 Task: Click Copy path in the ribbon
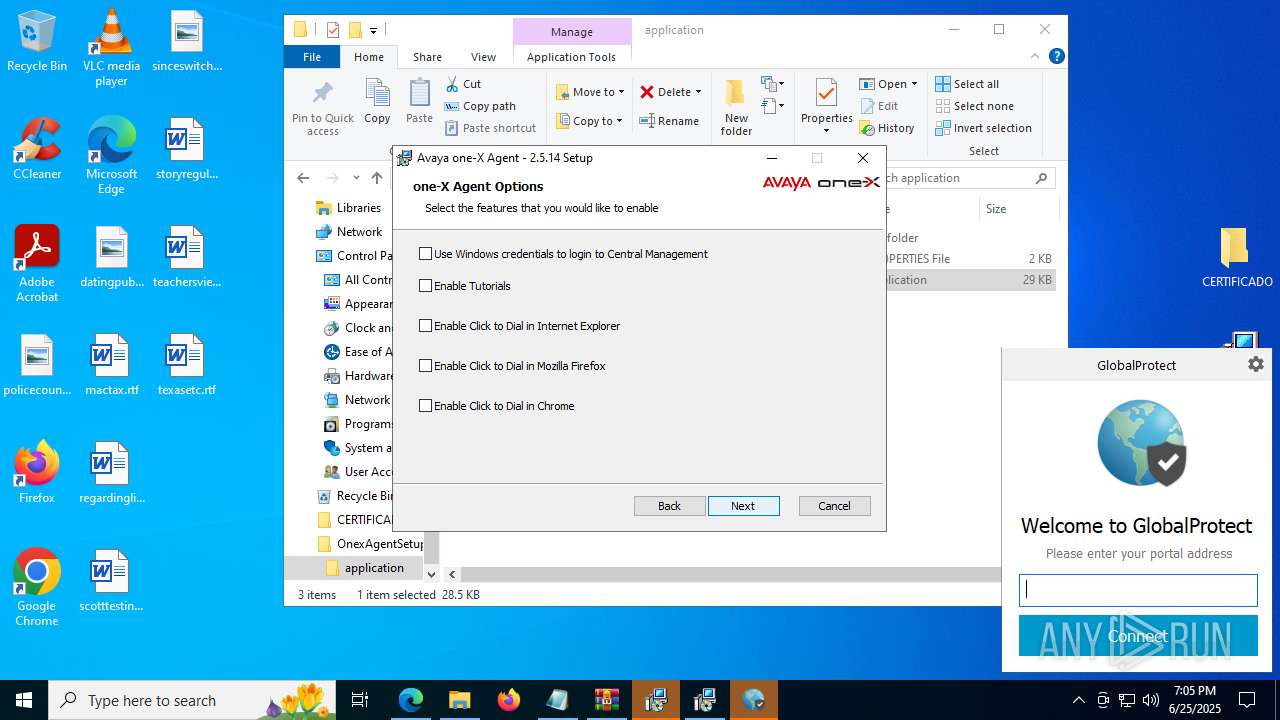point(480,106)
